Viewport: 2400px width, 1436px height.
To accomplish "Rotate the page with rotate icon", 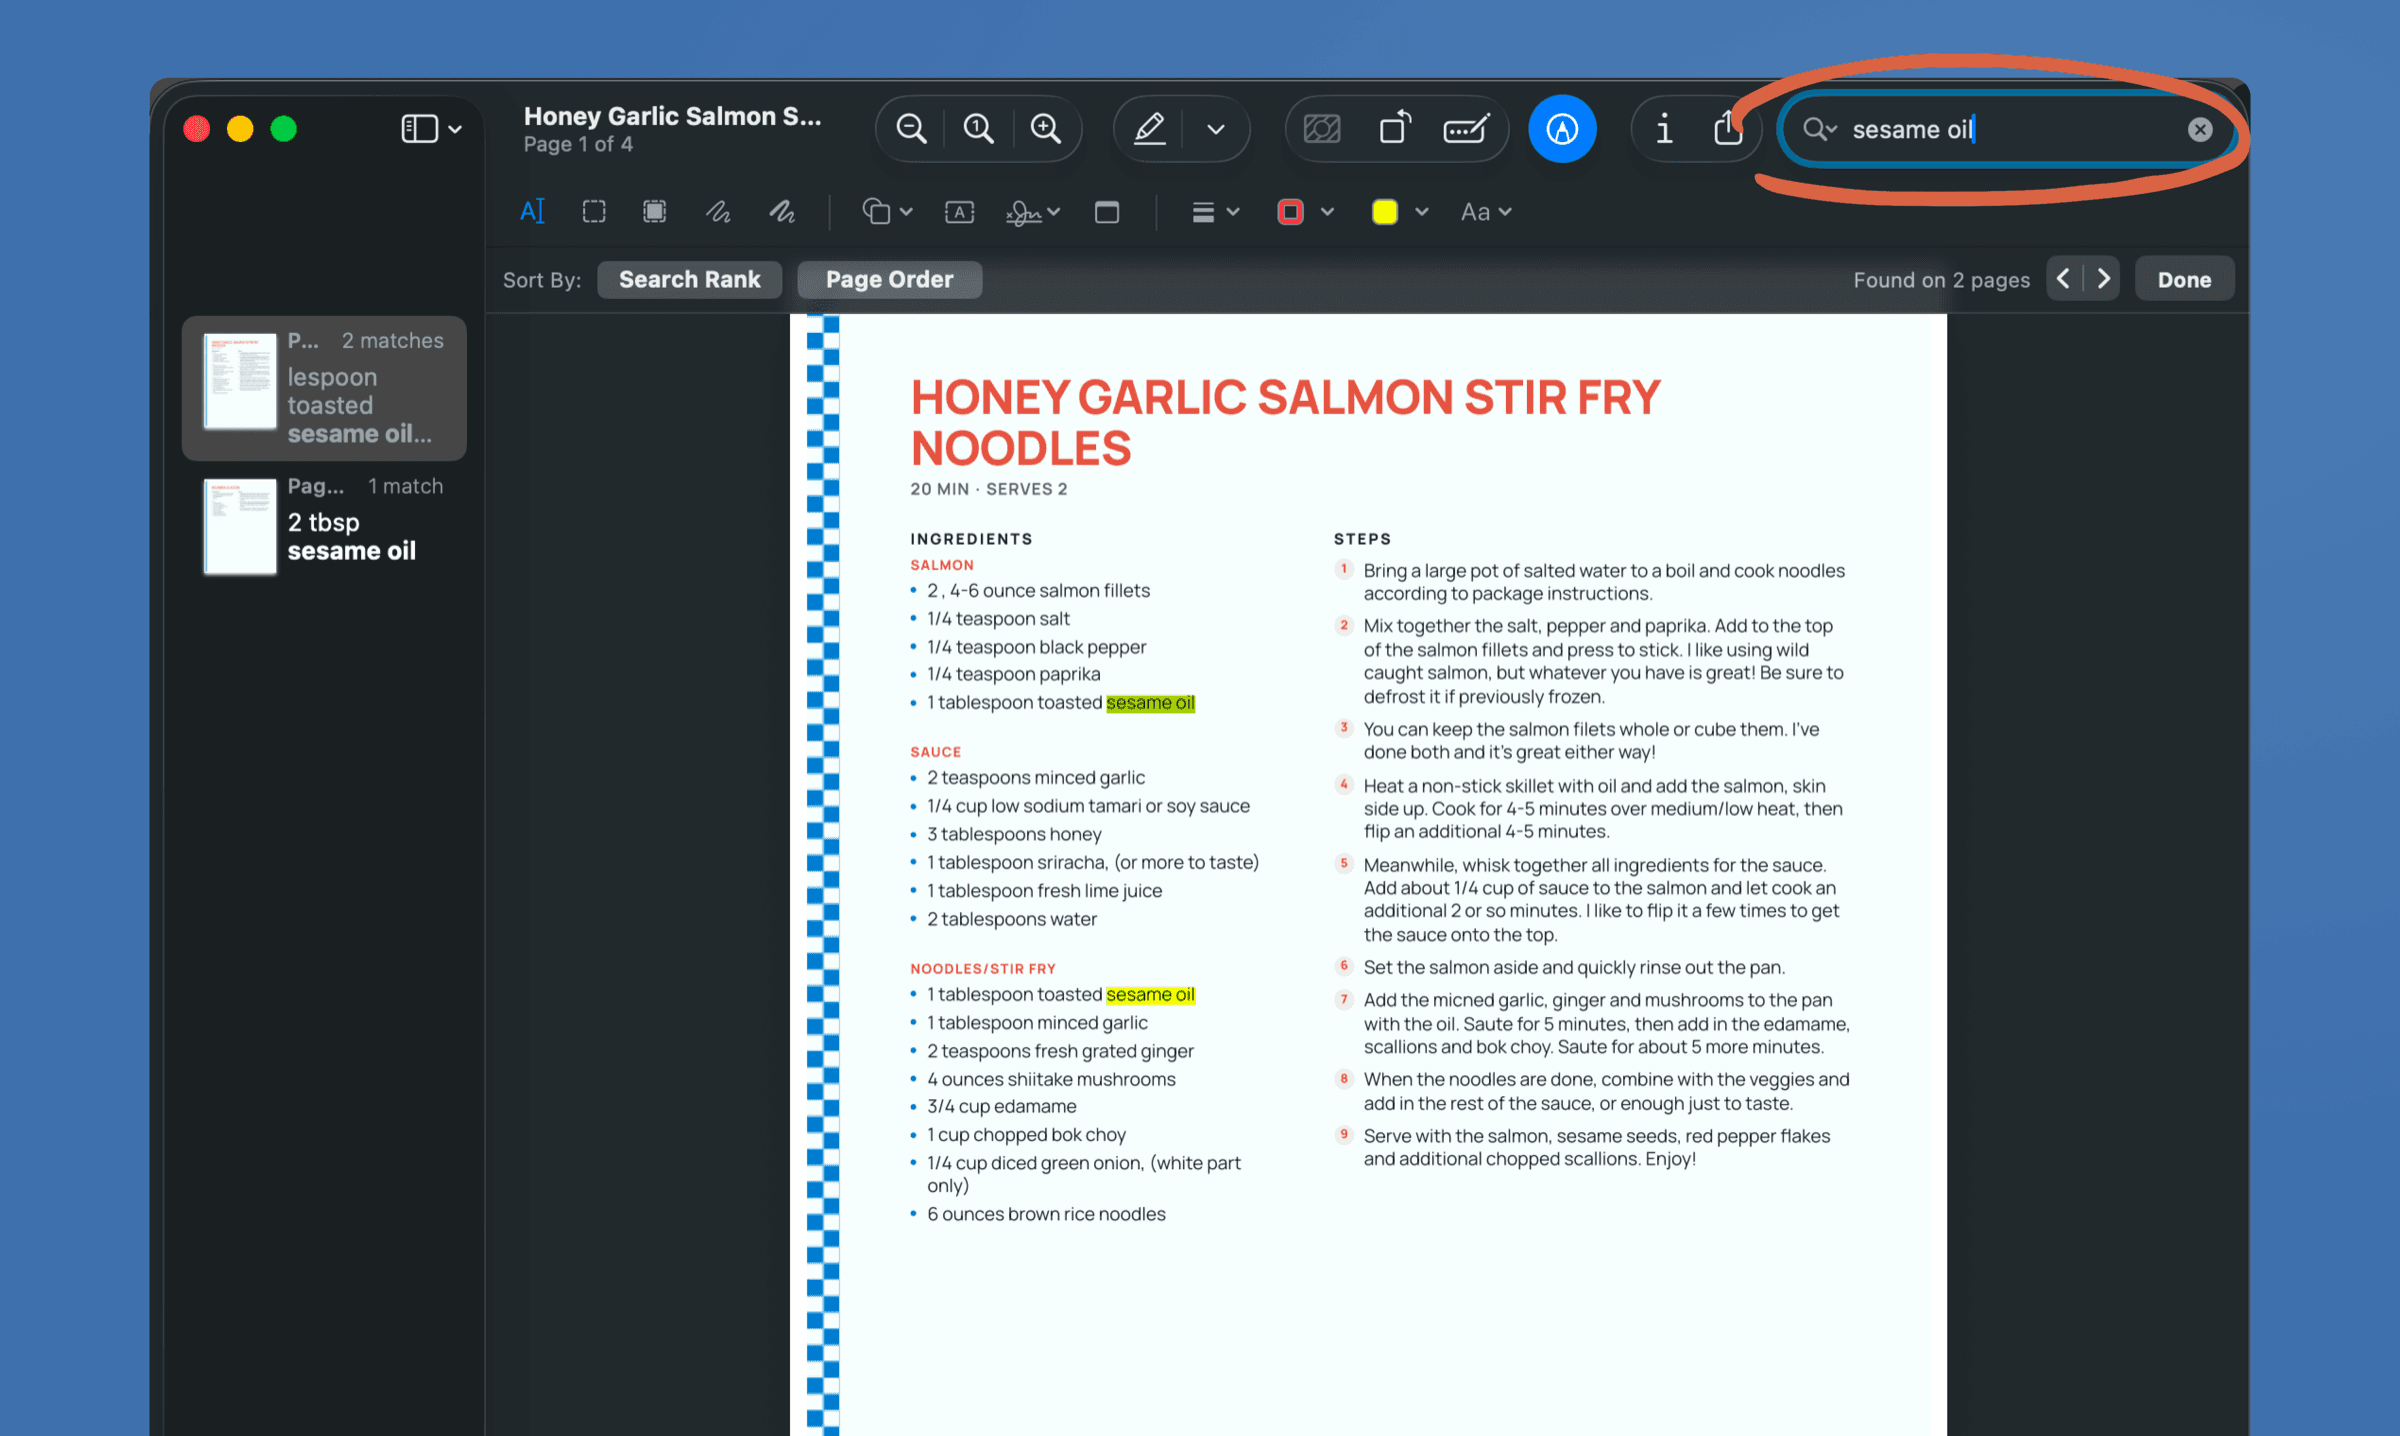I will (1395, 128).
